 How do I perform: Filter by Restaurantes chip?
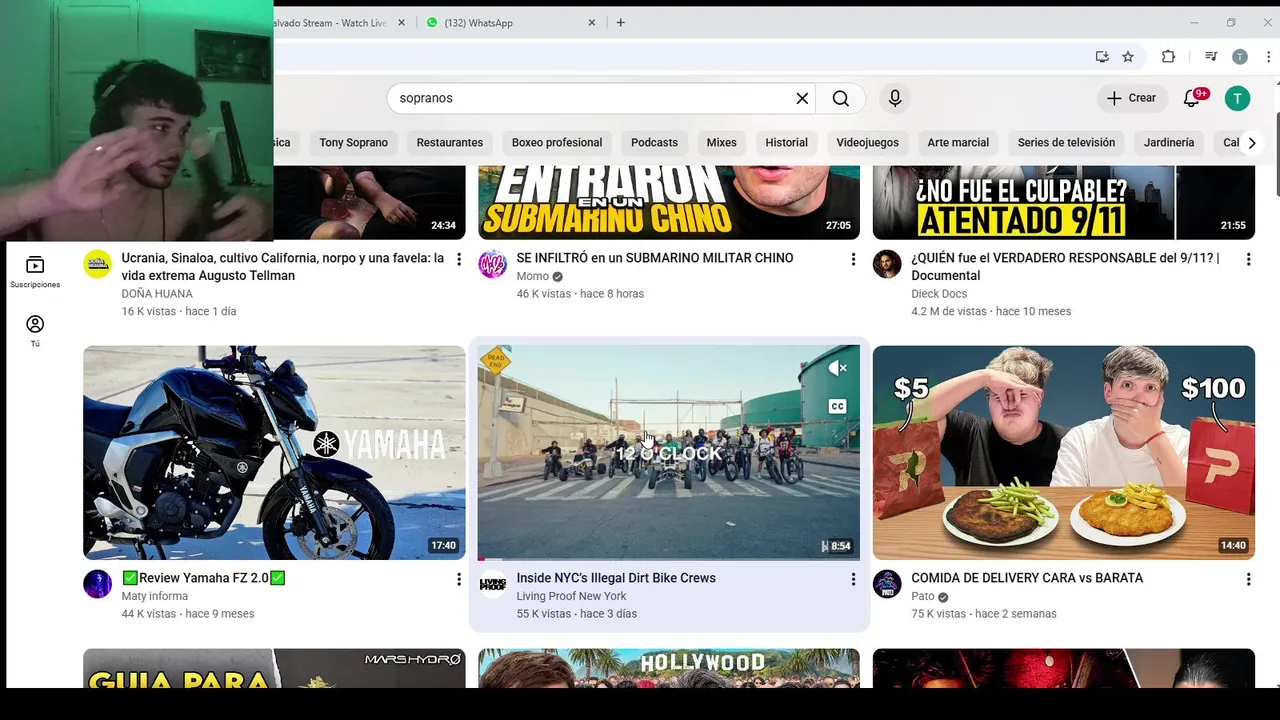[x=450, y=142]
